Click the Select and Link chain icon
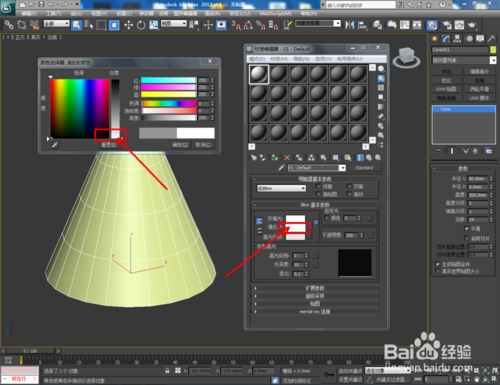 pyautogui.click(x=9, y=25)
